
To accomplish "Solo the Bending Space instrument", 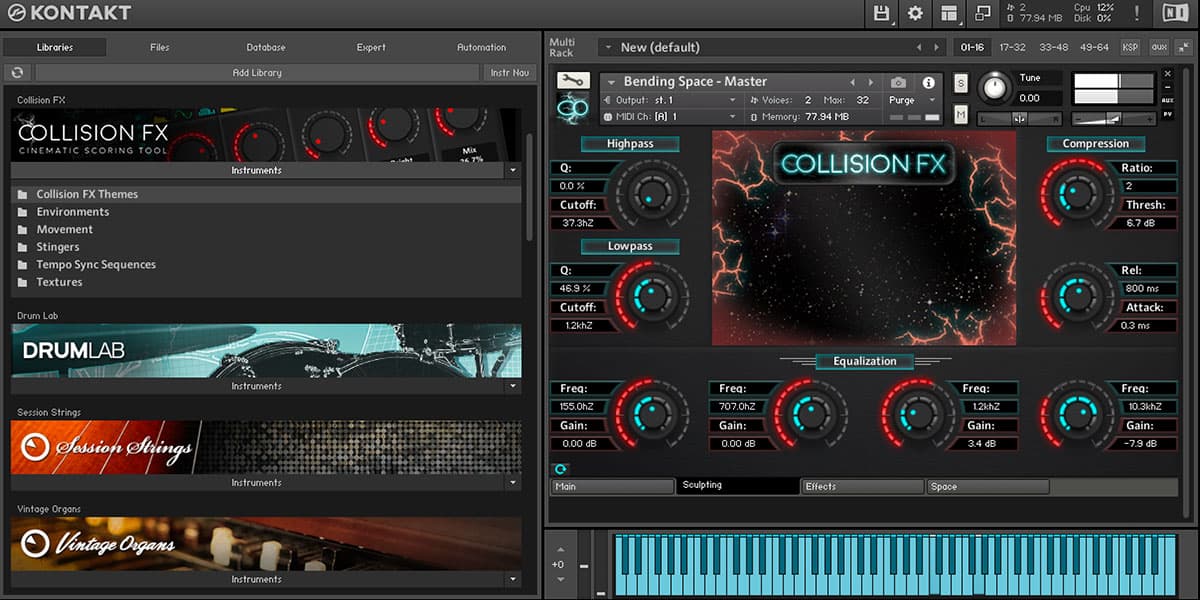I will pyautogui.click(x=960, y=84).
